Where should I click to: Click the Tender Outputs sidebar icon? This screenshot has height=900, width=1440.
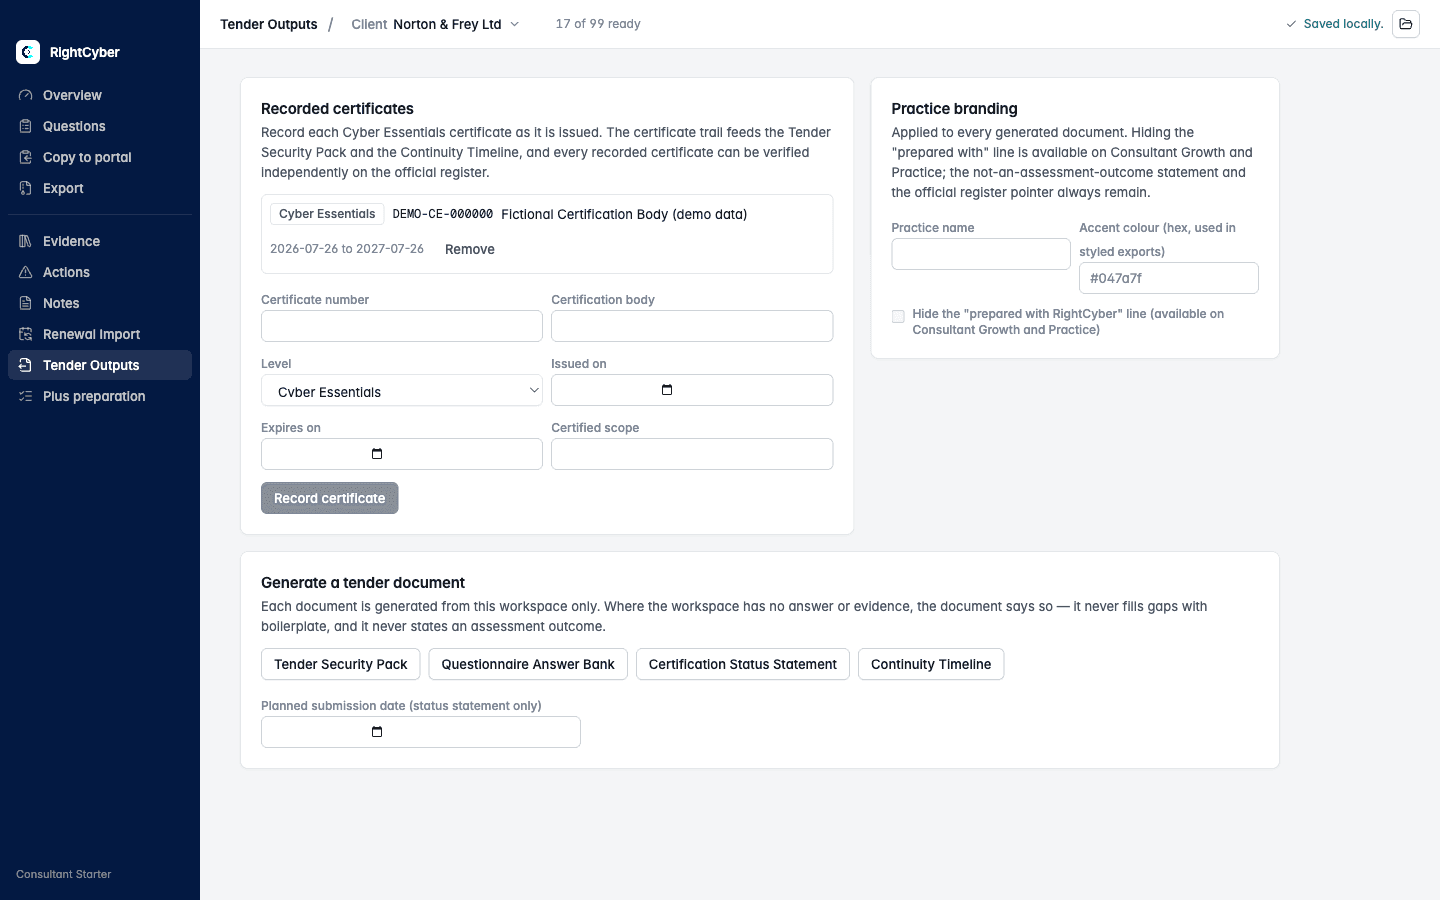(x=26, y=365)
